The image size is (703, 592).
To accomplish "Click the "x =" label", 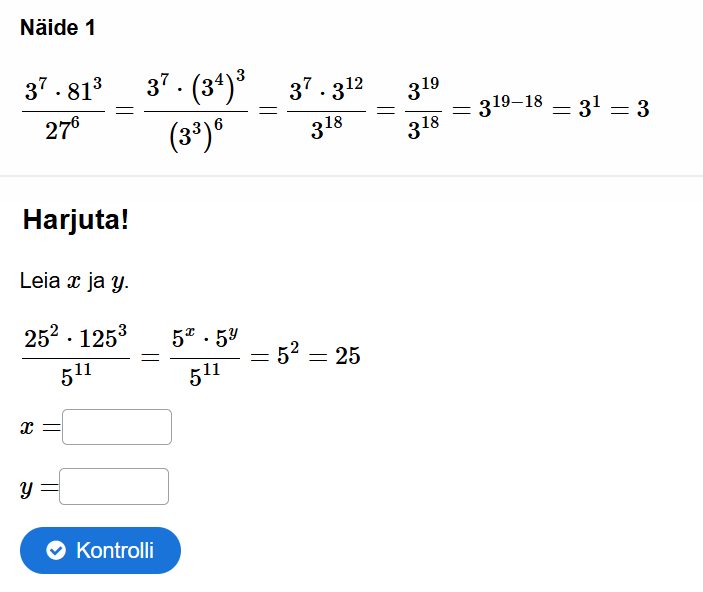I will tap(38, 428).
